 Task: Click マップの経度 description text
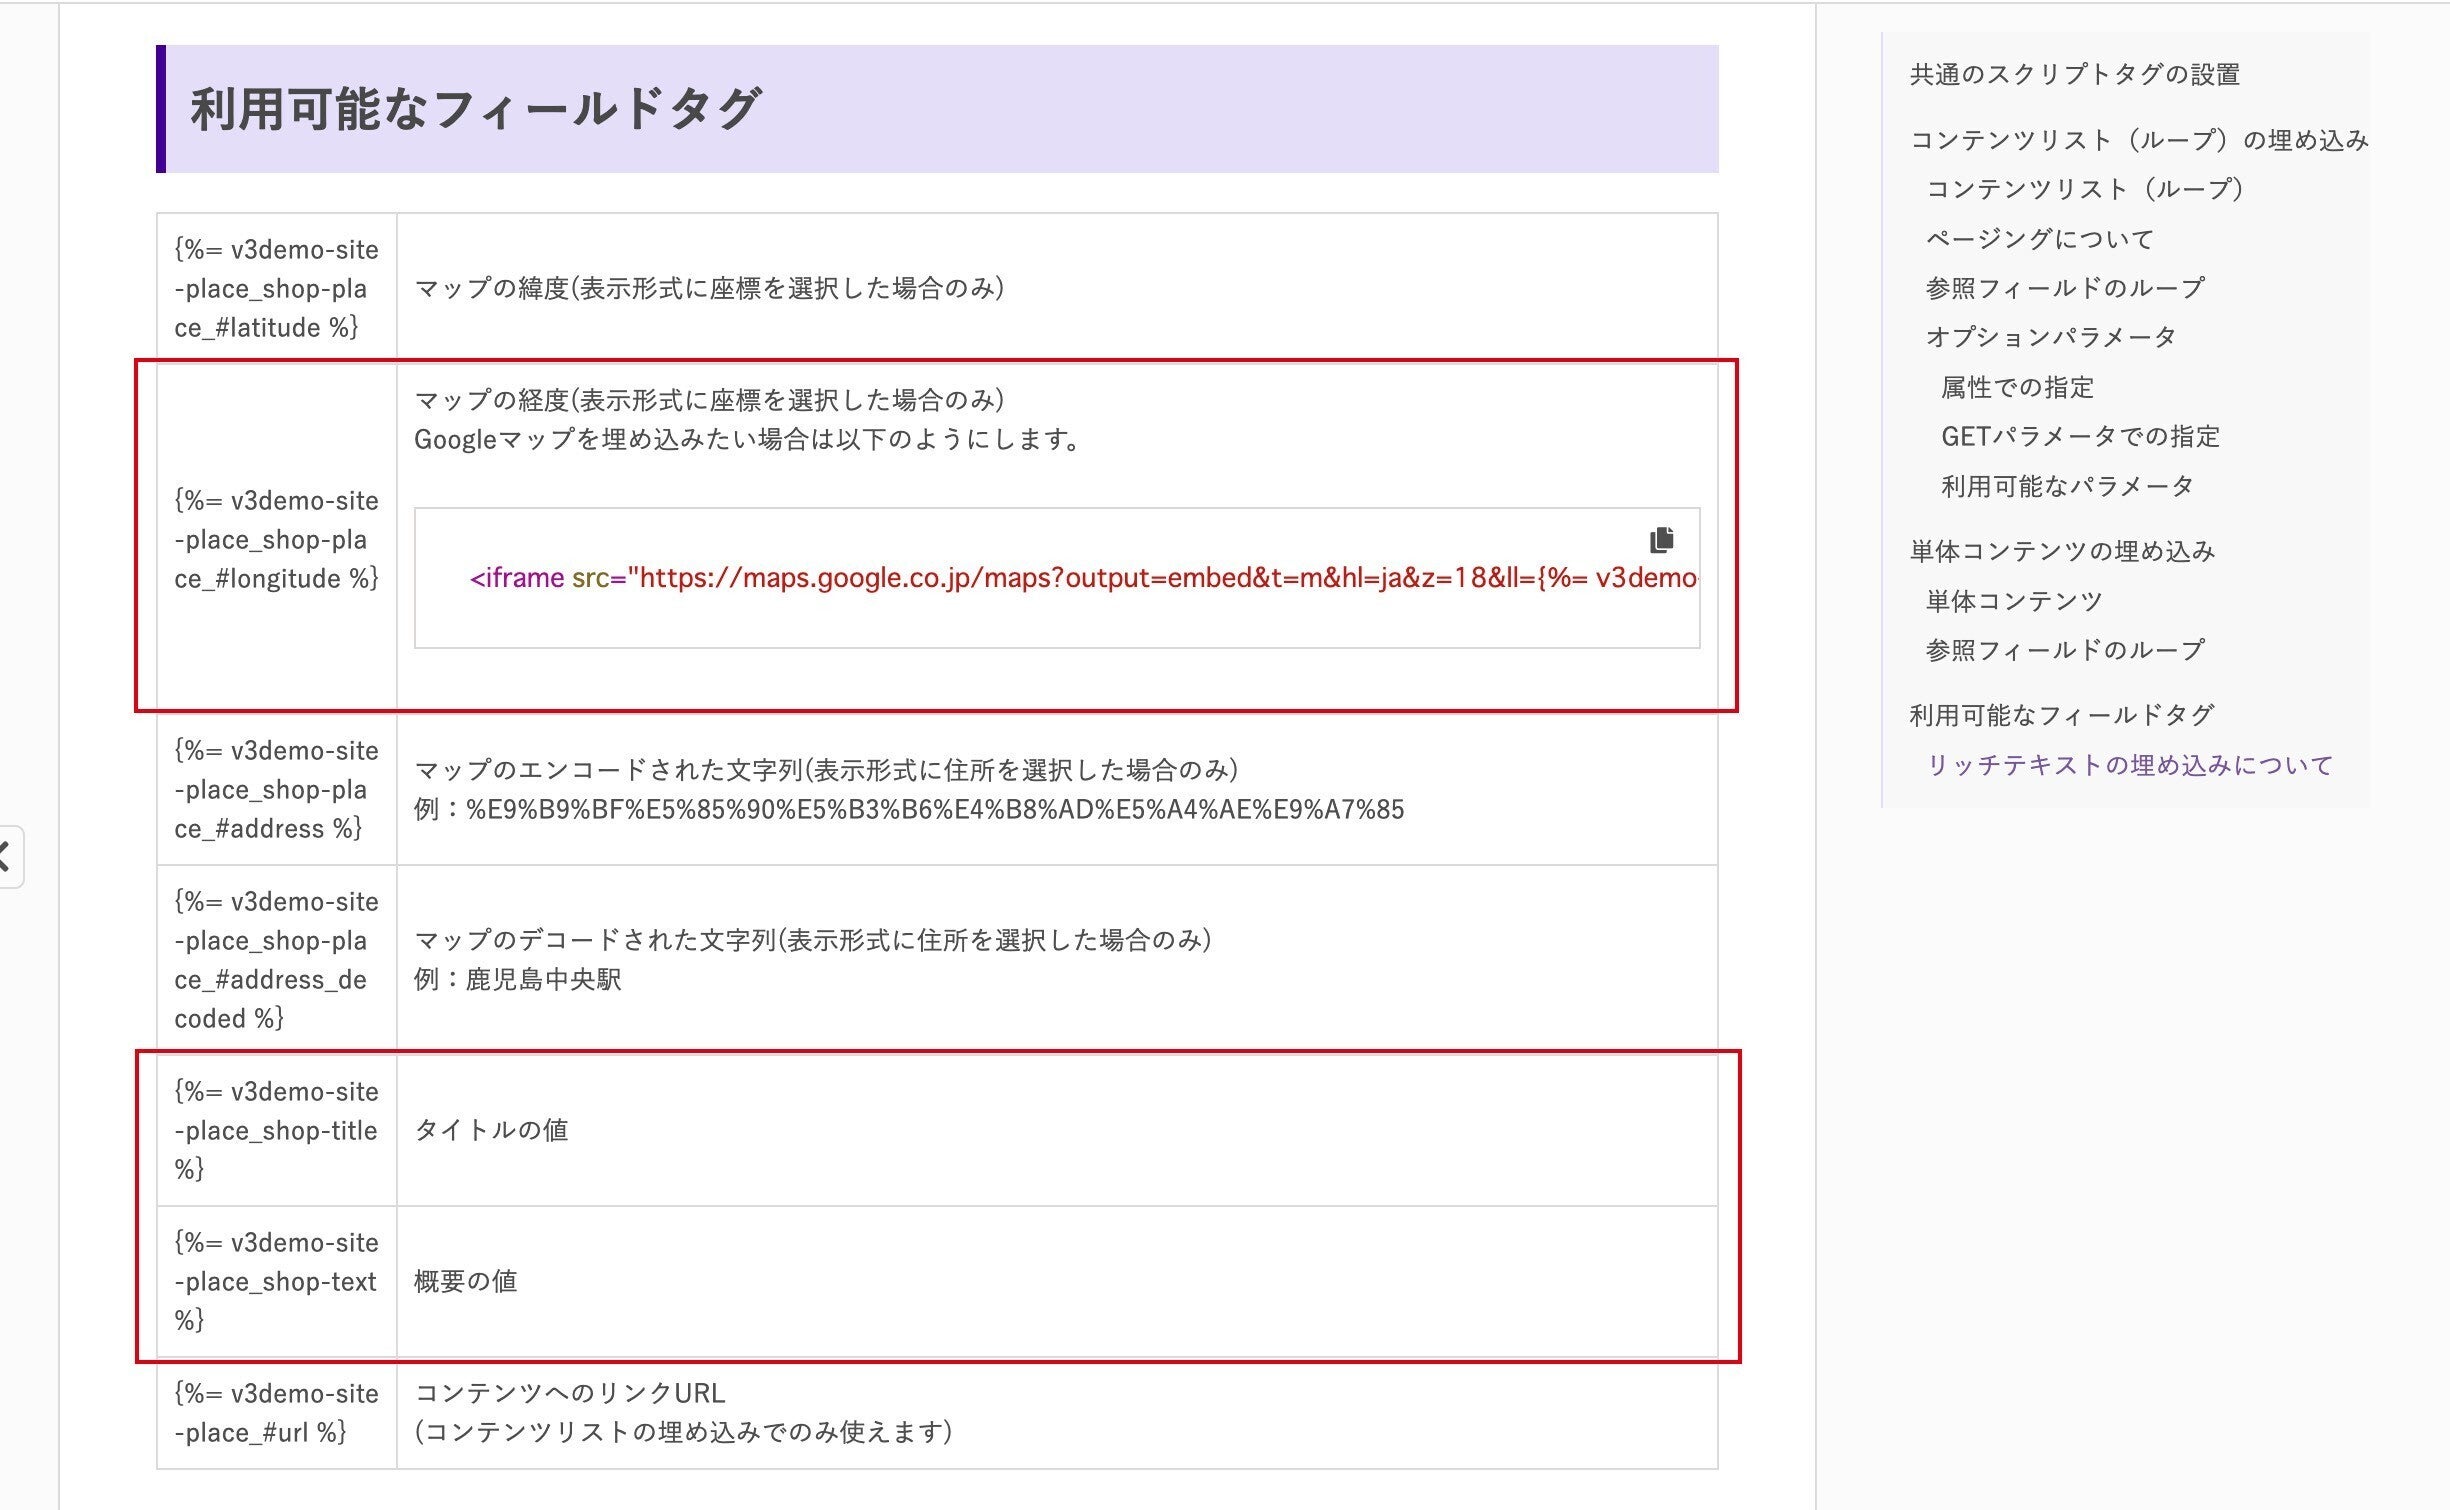pyautogui.click(x=709, y=400)
